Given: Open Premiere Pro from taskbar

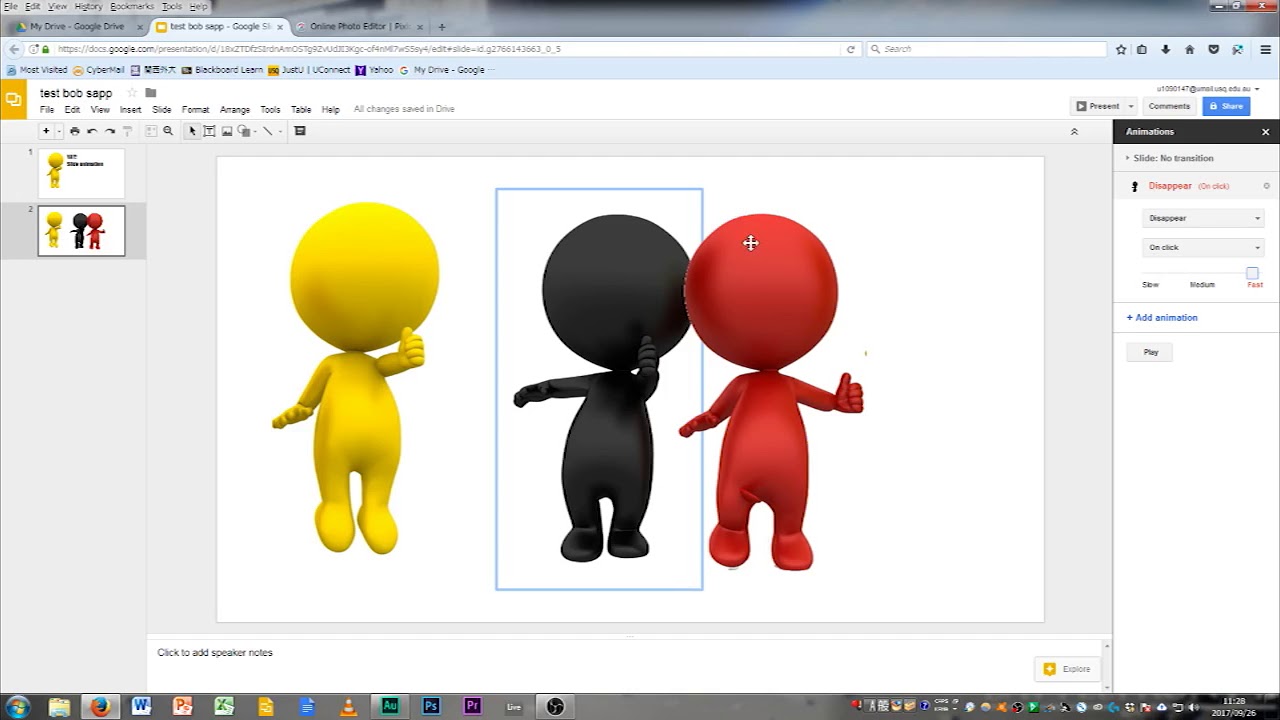Looking at the screenshot, I should coord(472,706).
